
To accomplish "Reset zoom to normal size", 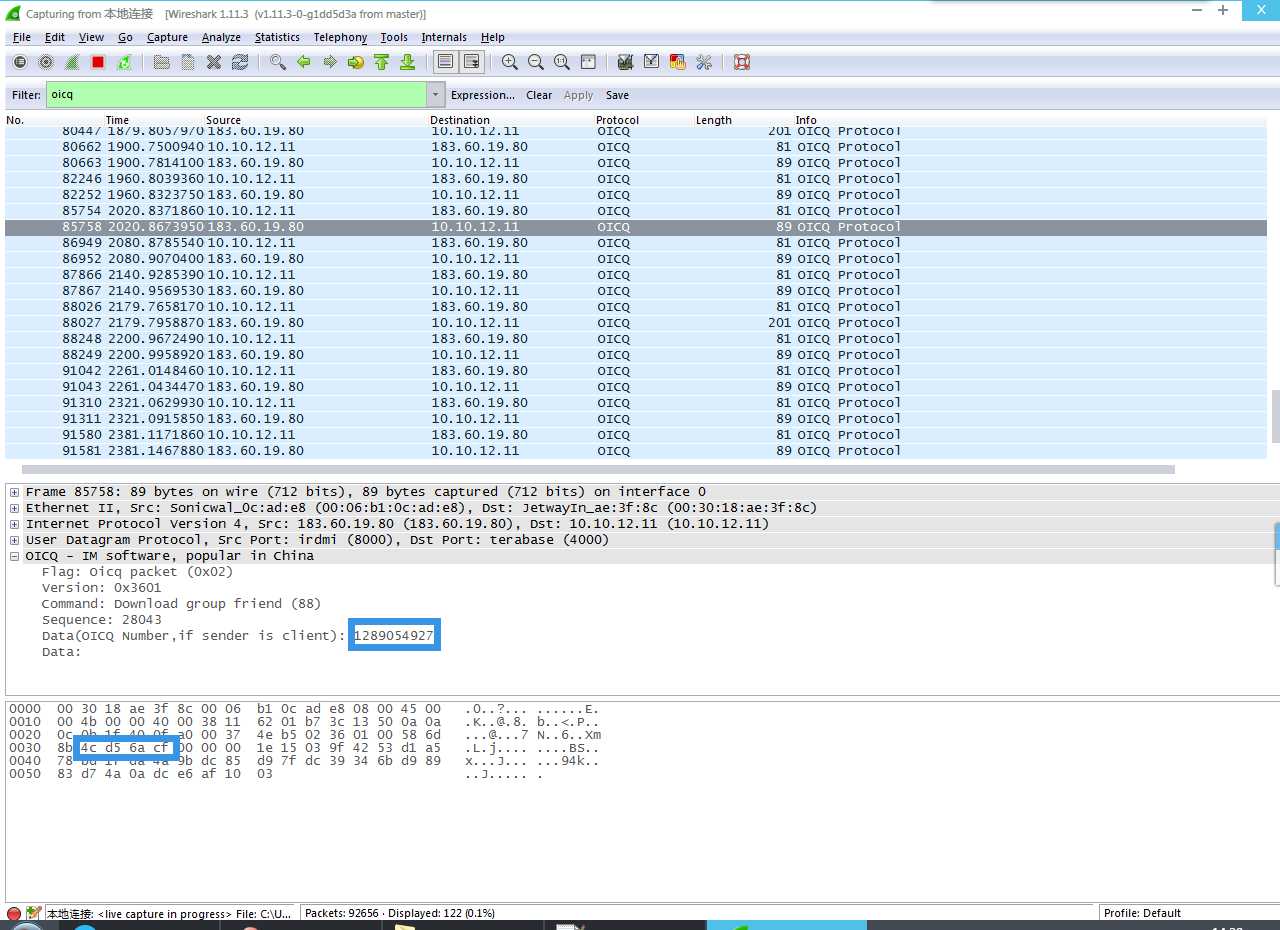I will pos(562,62).
